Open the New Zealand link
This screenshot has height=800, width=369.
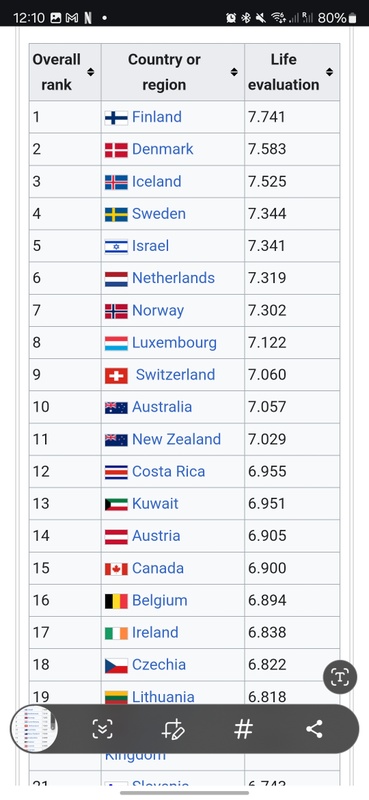(176, 439)
